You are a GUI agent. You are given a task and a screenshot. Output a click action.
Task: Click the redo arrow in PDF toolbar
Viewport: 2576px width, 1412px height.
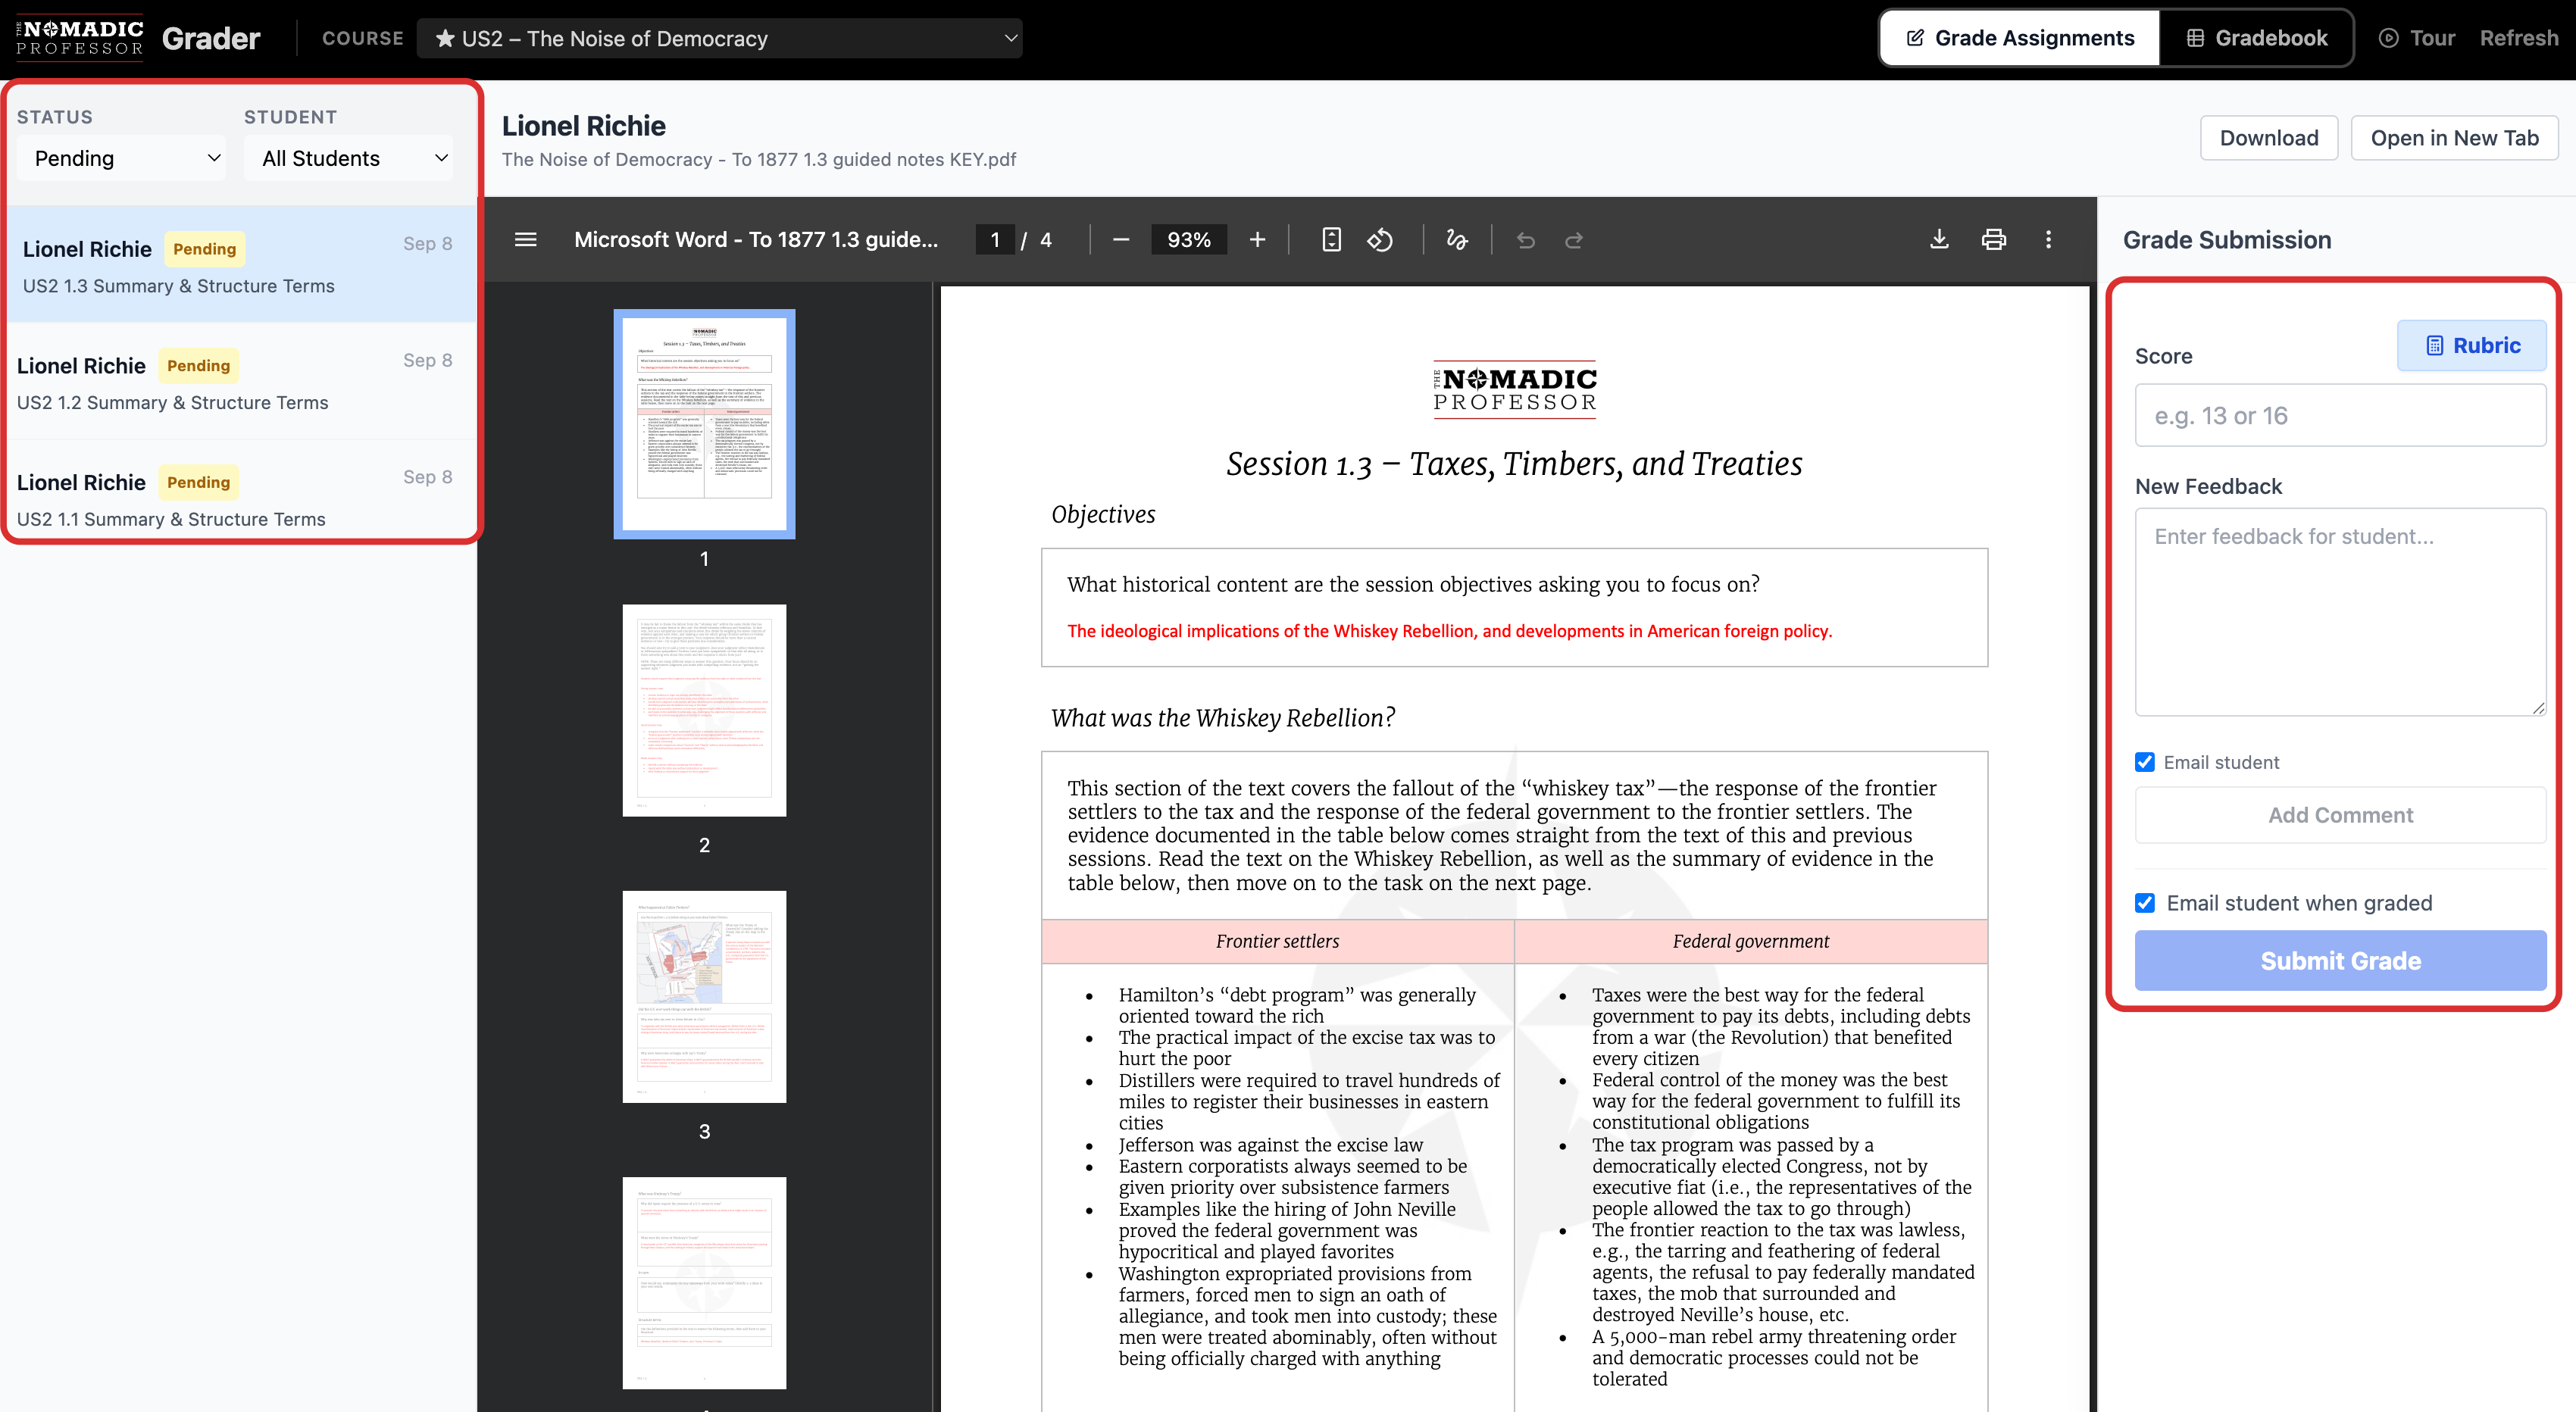(1574, 239)
